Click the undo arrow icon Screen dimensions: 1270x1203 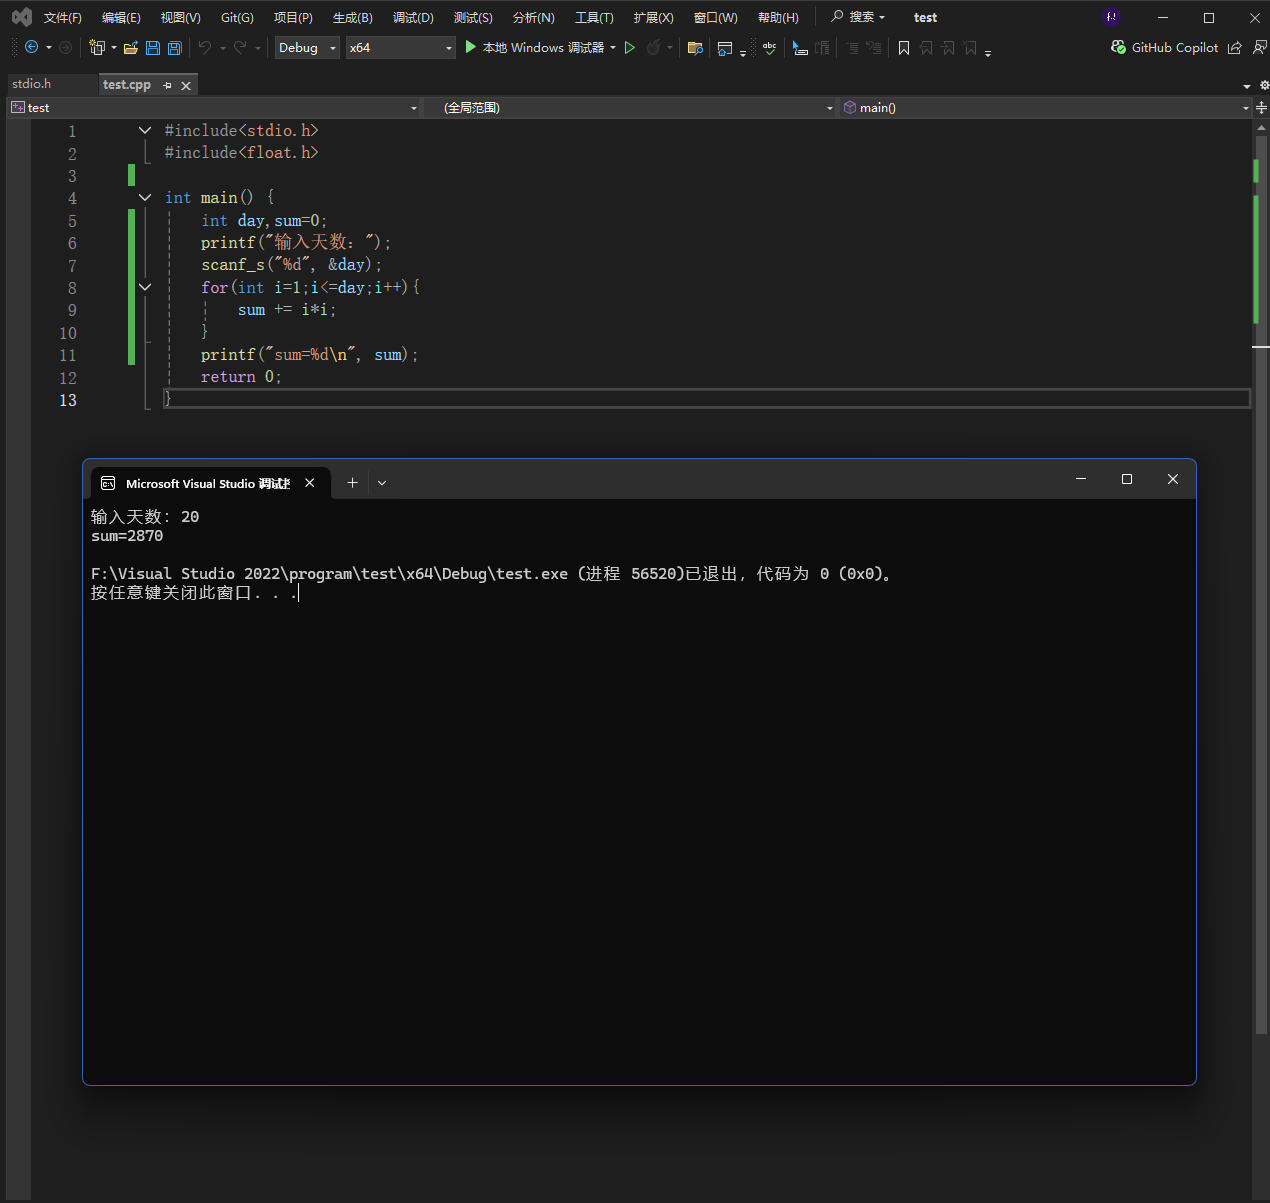point(205,47)
